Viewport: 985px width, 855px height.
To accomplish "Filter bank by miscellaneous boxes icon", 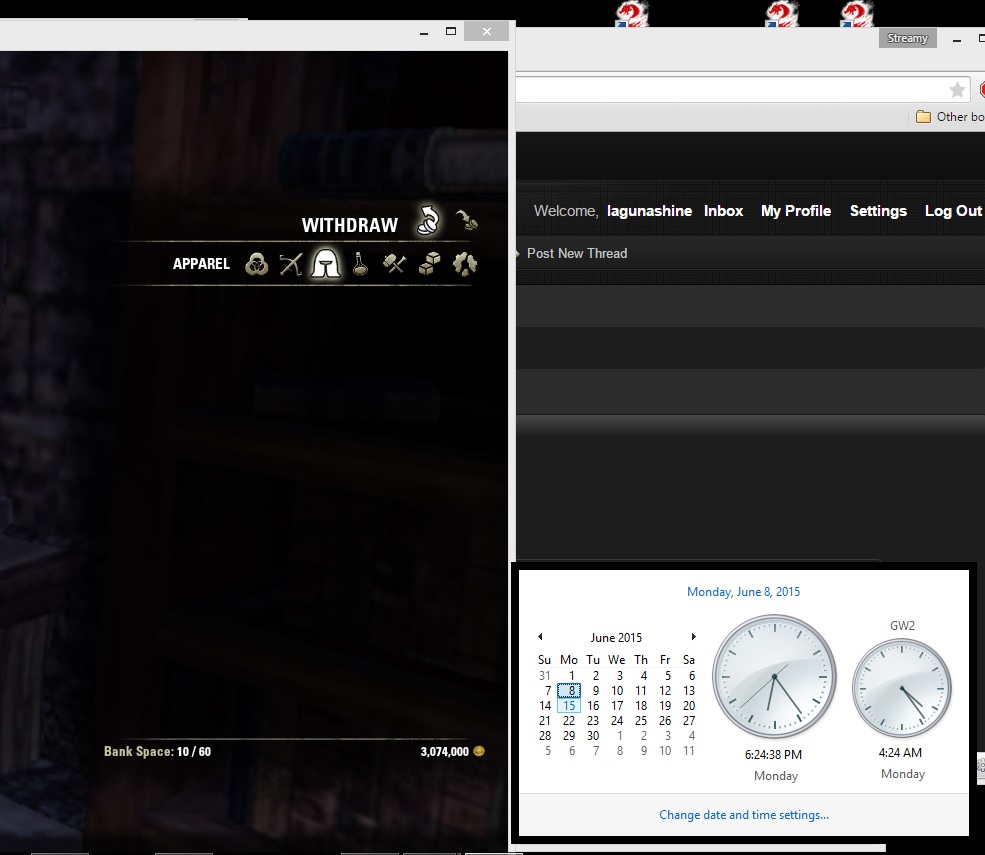I will 429,264.
